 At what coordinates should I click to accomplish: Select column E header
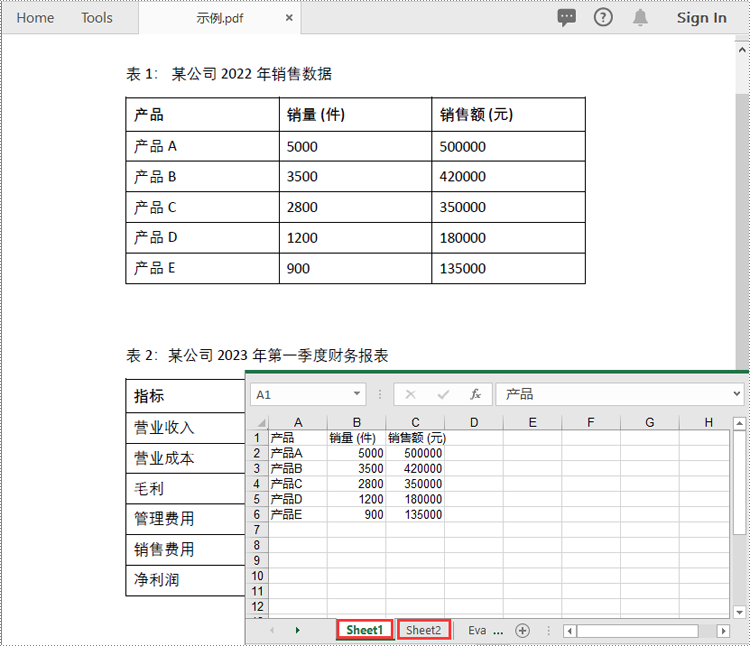pyautogui.click(x=532, y=422)
